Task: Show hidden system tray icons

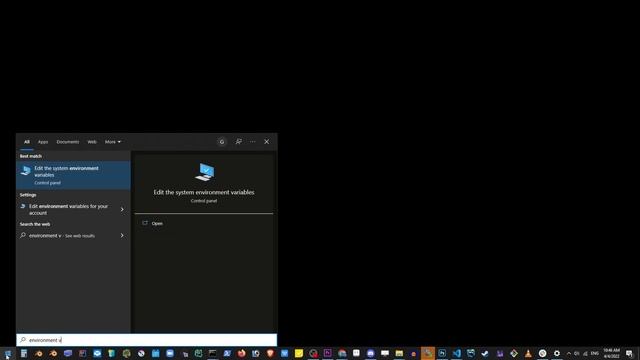Action: coord(569,353)
